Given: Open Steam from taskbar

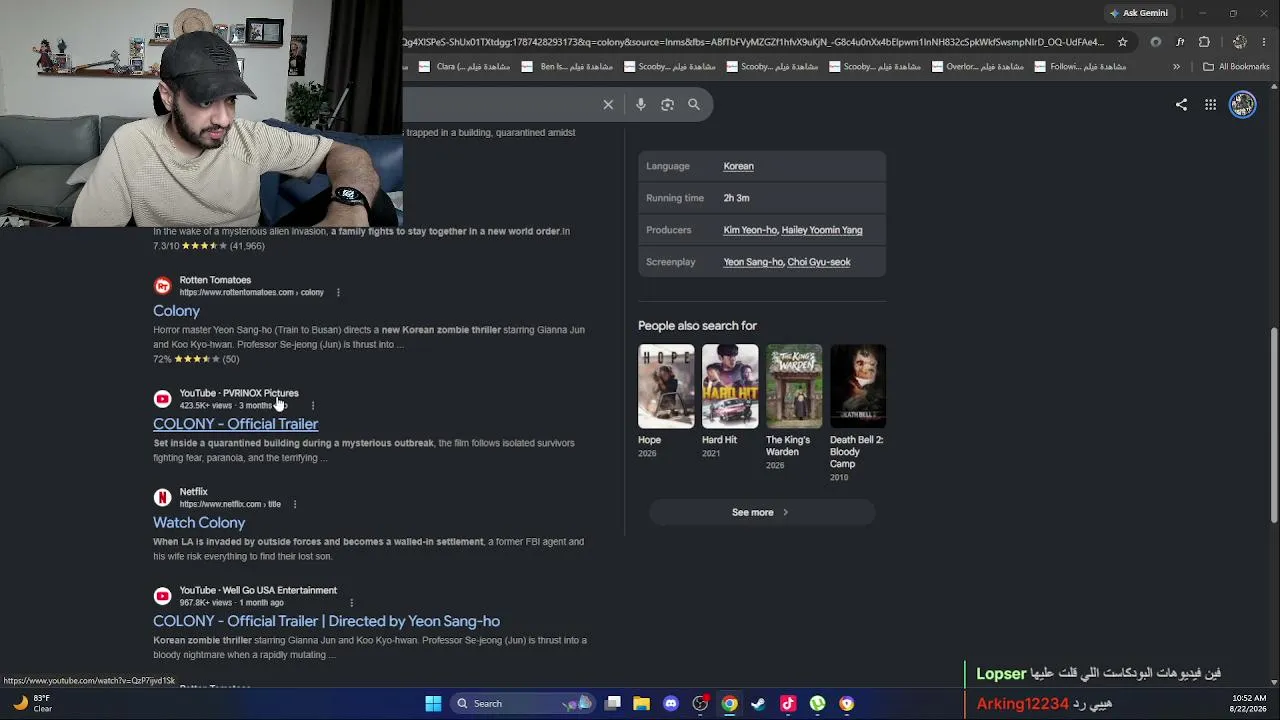Looking at the screenshot, I should coord(758,704).
